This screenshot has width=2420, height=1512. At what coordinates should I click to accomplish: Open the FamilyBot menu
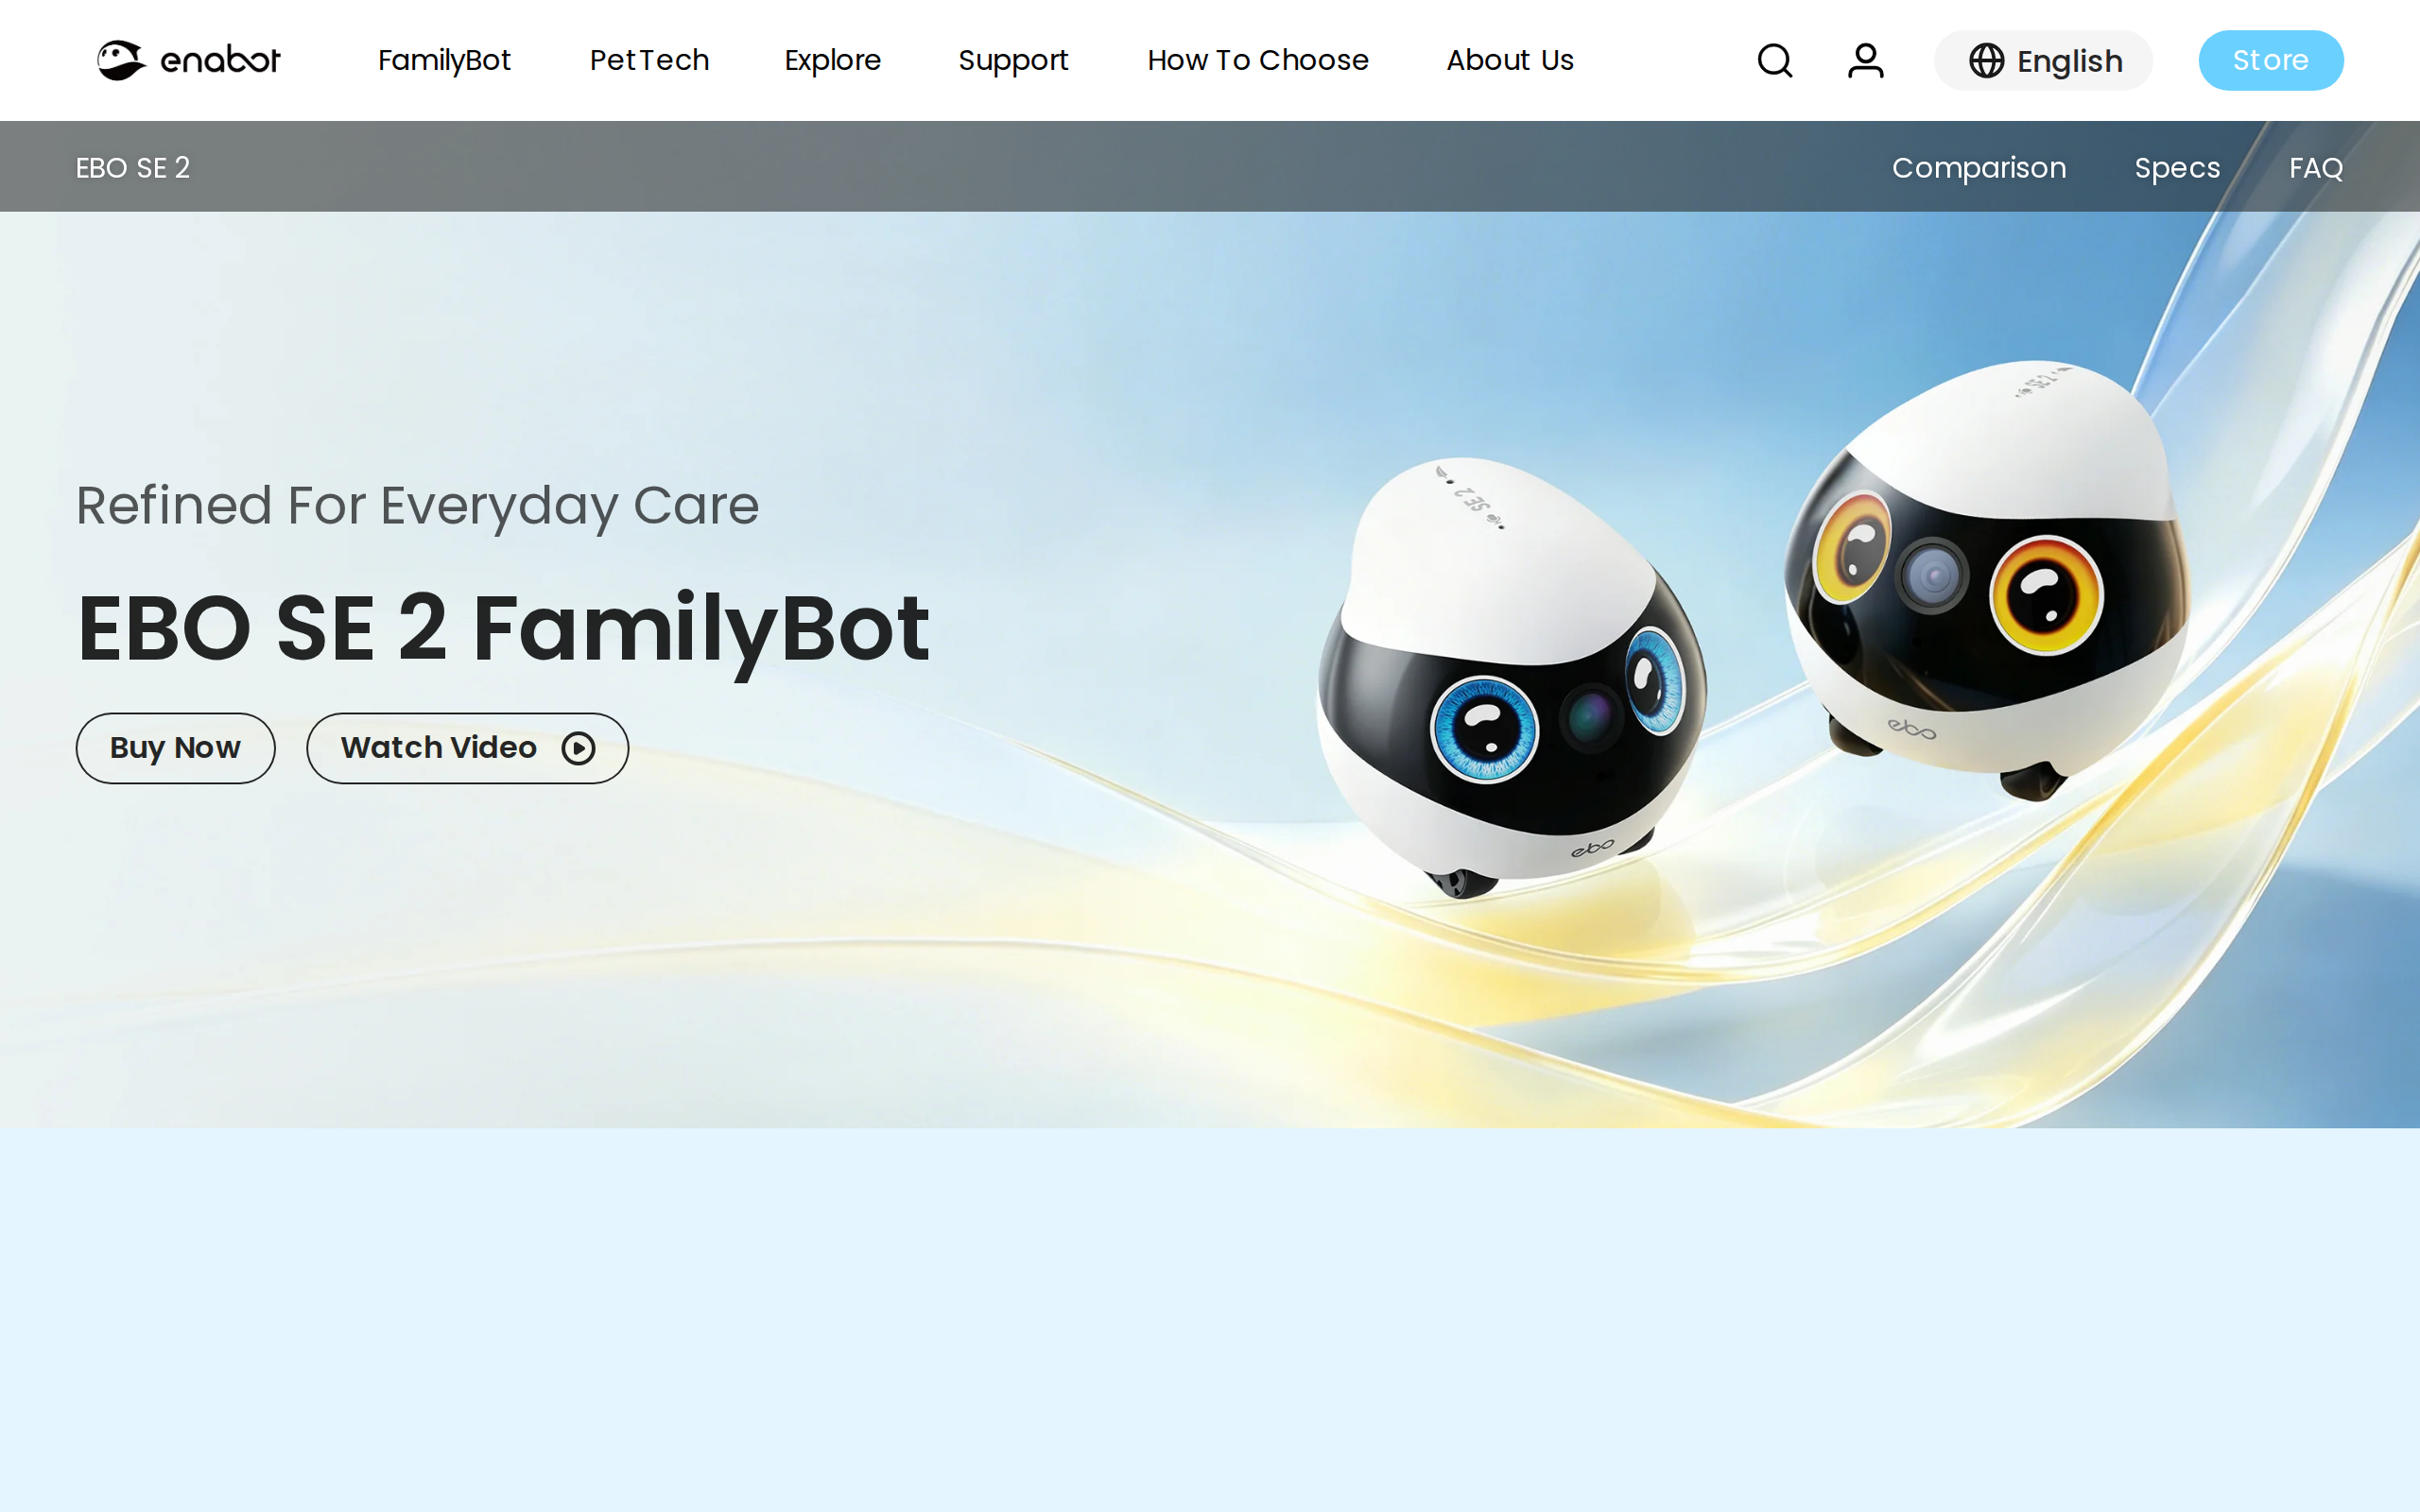point(444,60)
